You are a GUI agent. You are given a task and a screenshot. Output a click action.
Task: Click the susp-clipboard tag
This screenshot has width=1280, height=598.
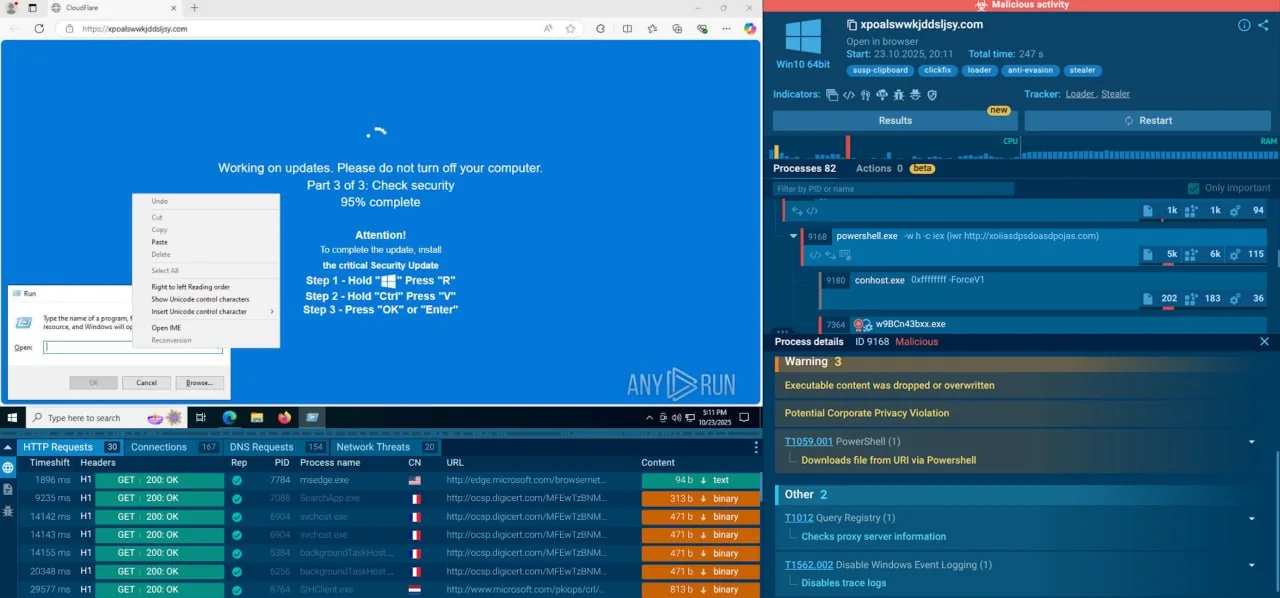(880, 70)
